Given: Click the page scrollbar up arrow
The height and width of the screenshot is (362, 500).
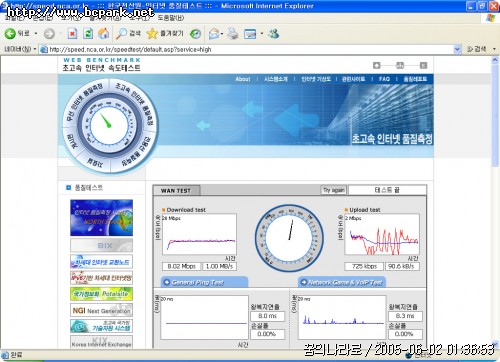Looking at the screenshot, I should pyautogui.click(x=495, y=60).
